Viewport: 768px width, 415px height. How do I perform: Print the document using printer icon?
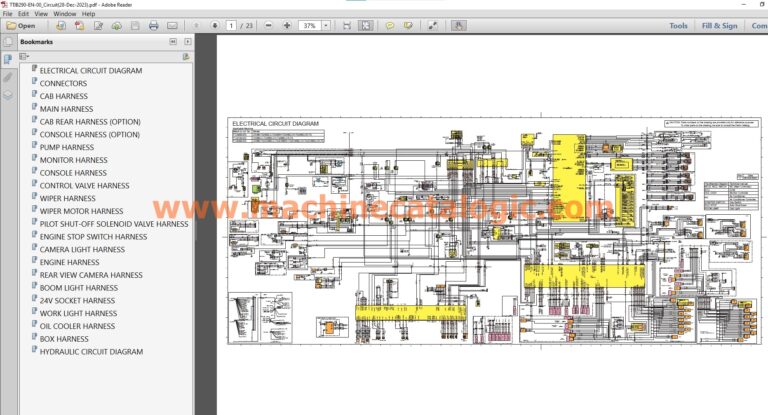click(x=154, y=25)
